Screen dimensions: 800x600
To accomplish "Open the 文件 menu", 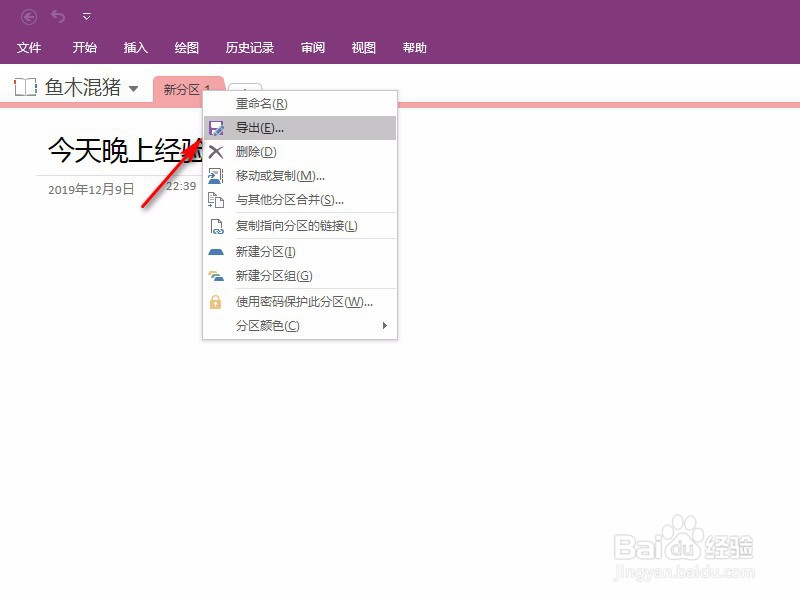I will [29, 48].
